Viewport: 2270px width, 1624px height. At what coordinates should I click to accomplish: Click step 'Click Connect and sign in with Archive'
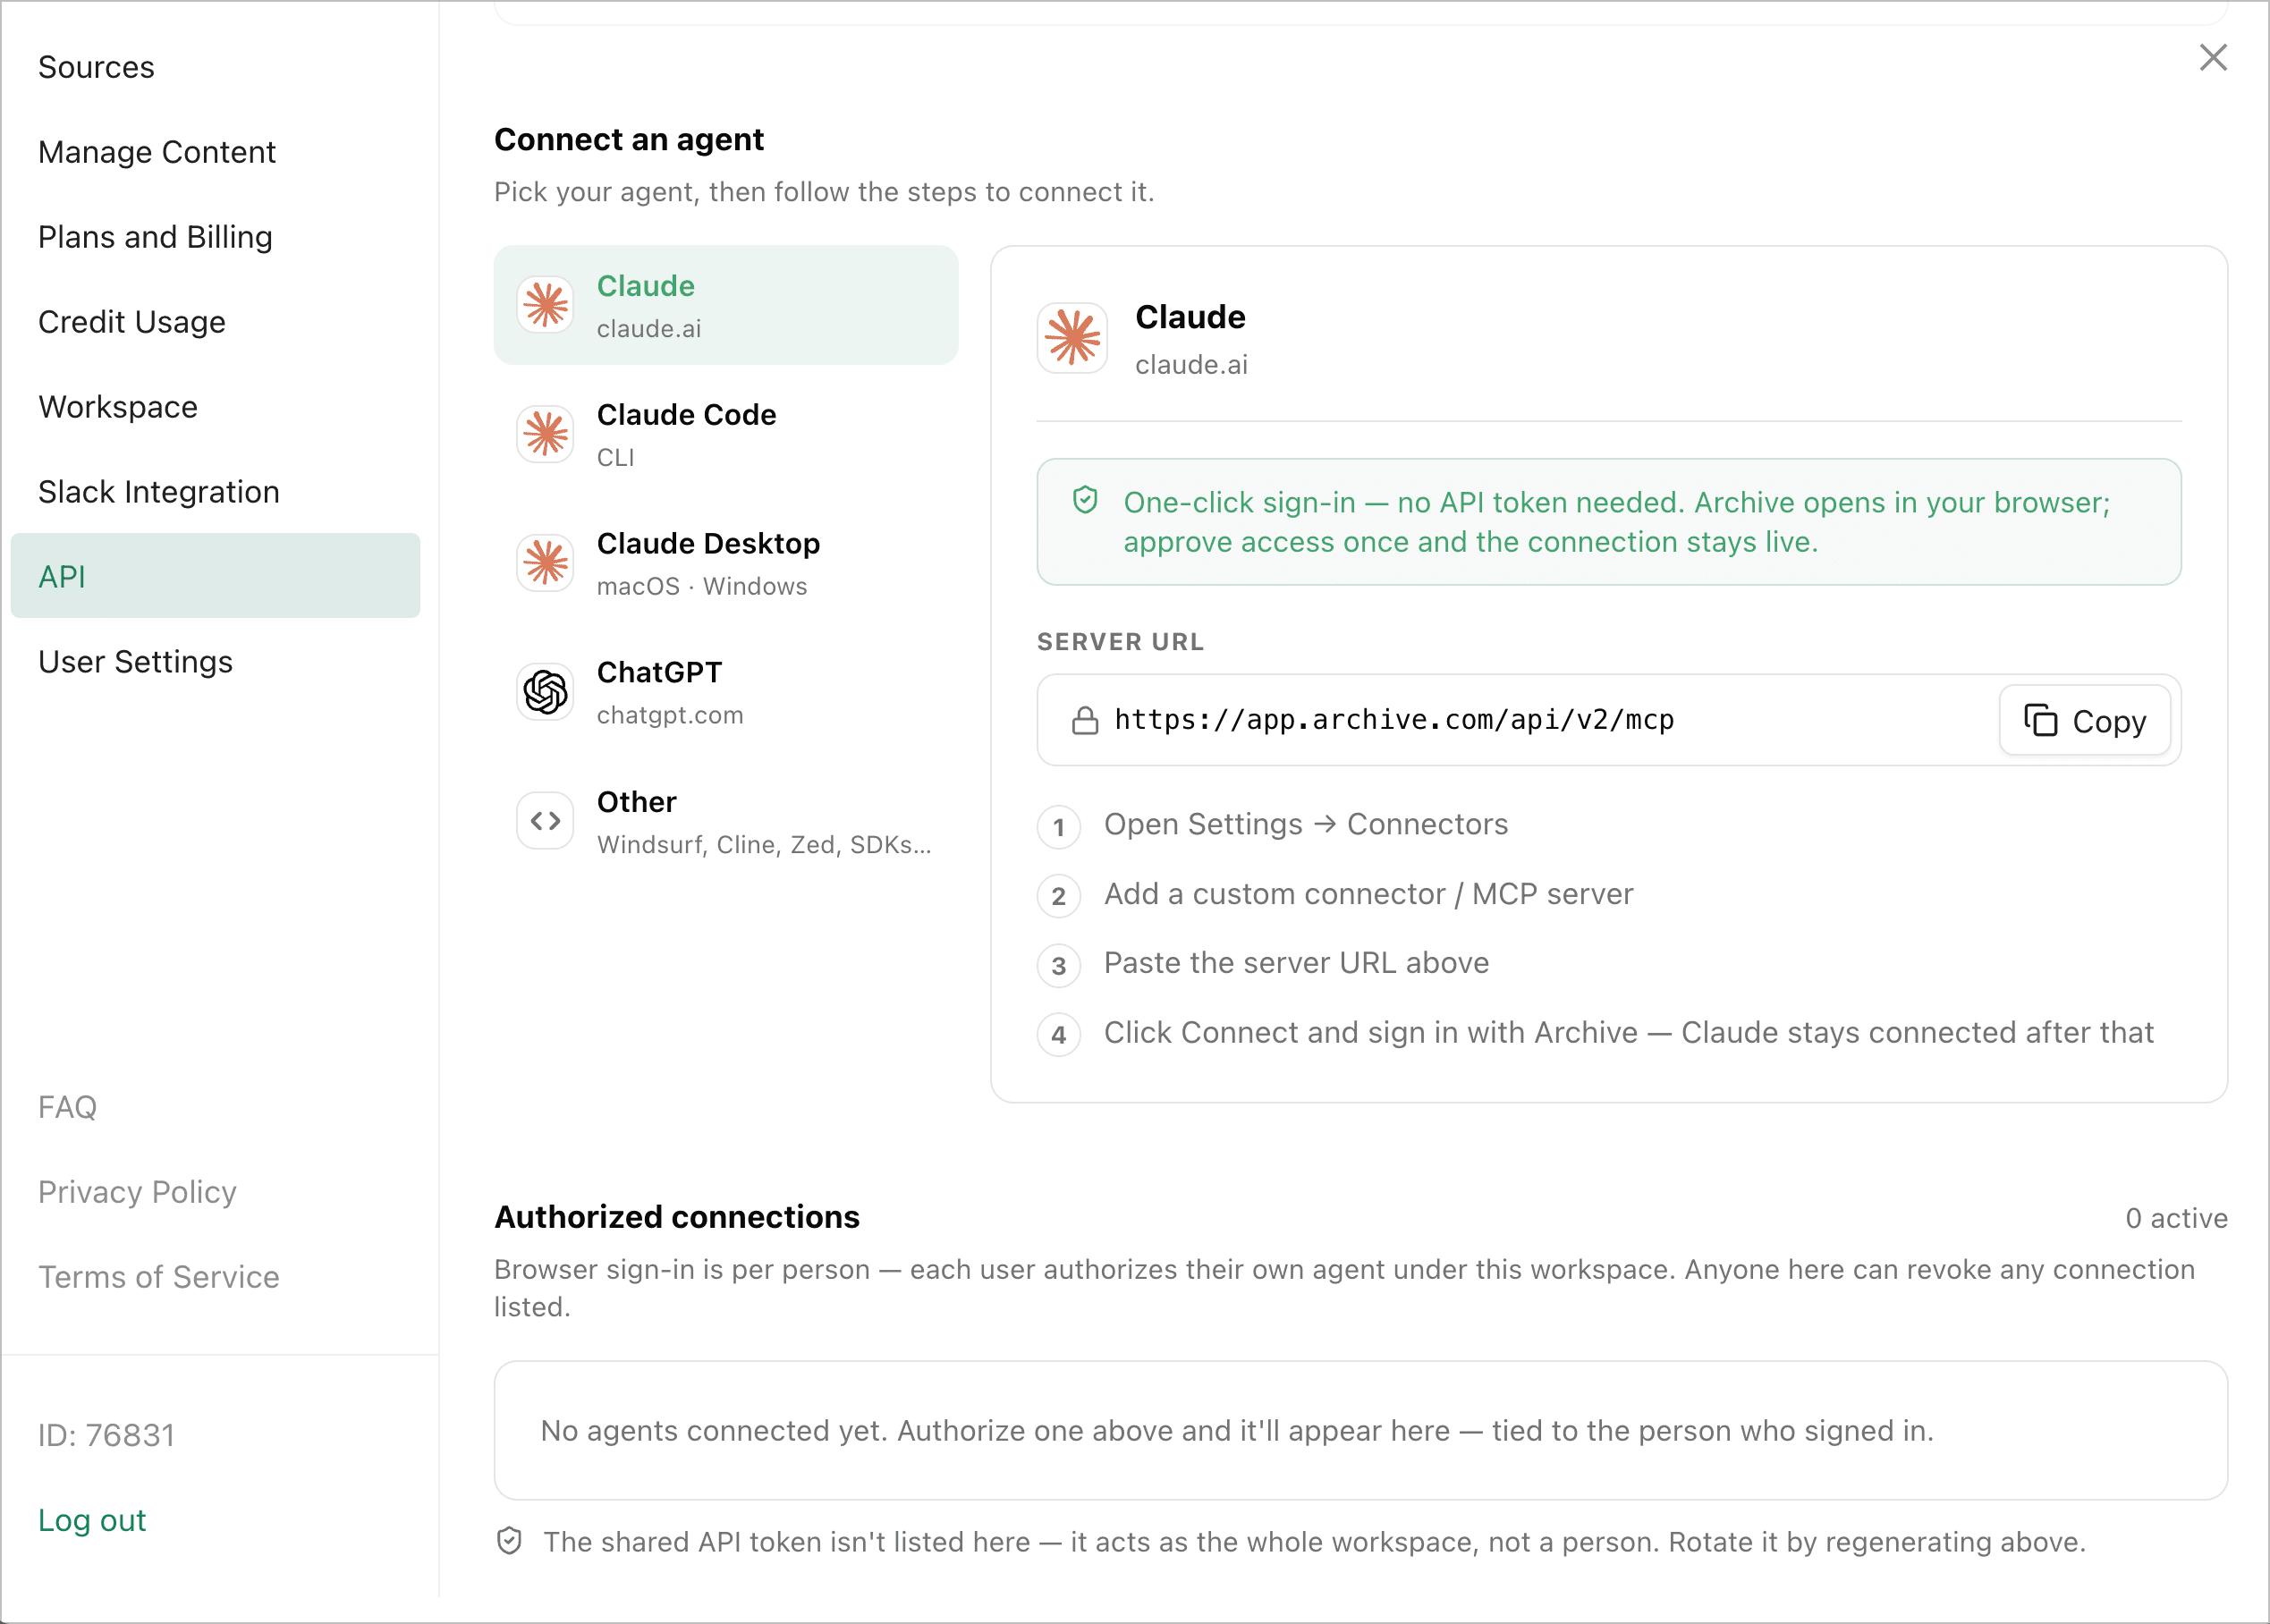click(1628, 1033)
